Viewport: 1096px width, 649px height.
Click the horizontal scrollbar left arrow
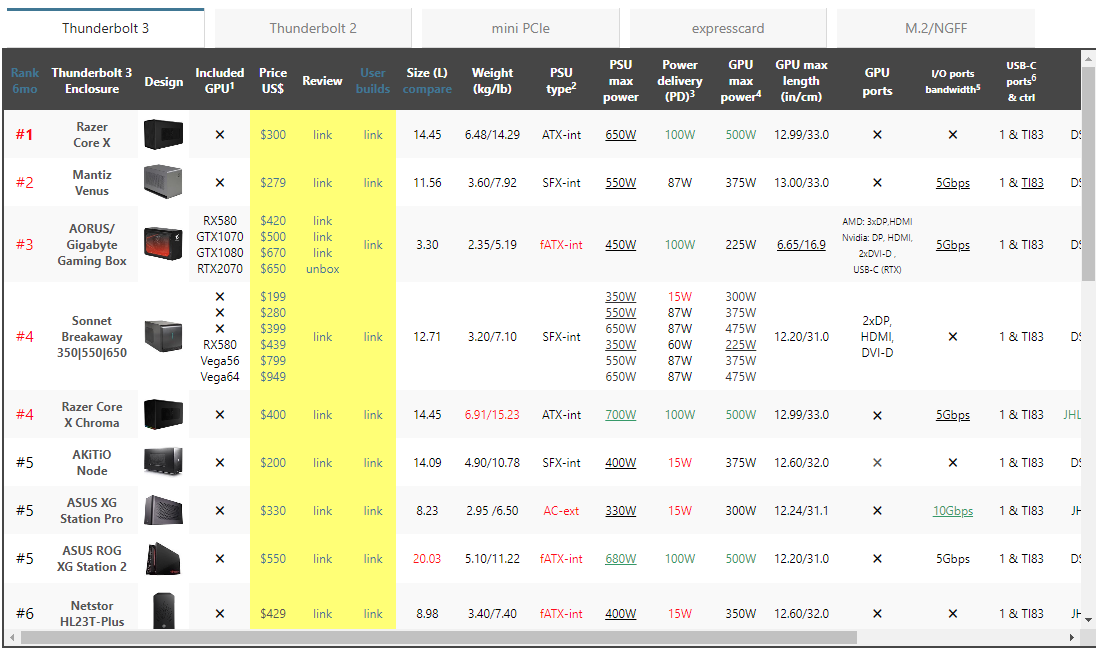coord(10,638)
